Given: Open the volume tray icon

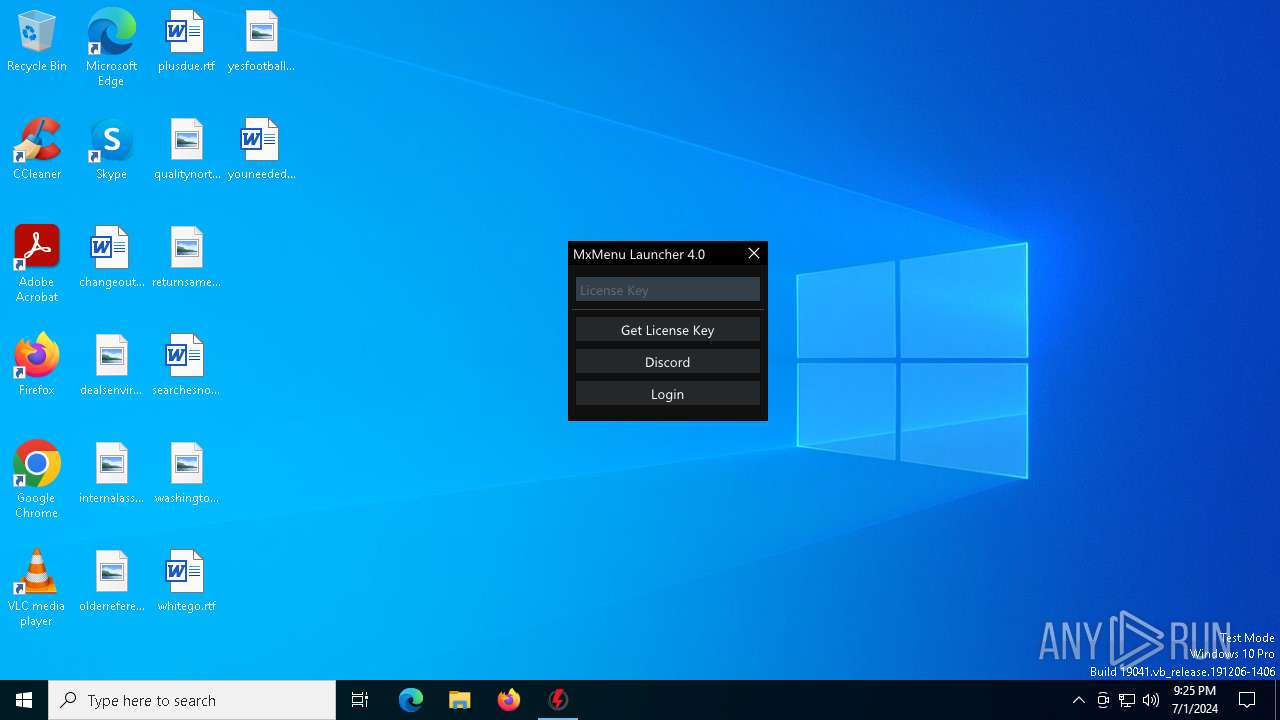Looking at the screenshot, I should click(1151, 700).
